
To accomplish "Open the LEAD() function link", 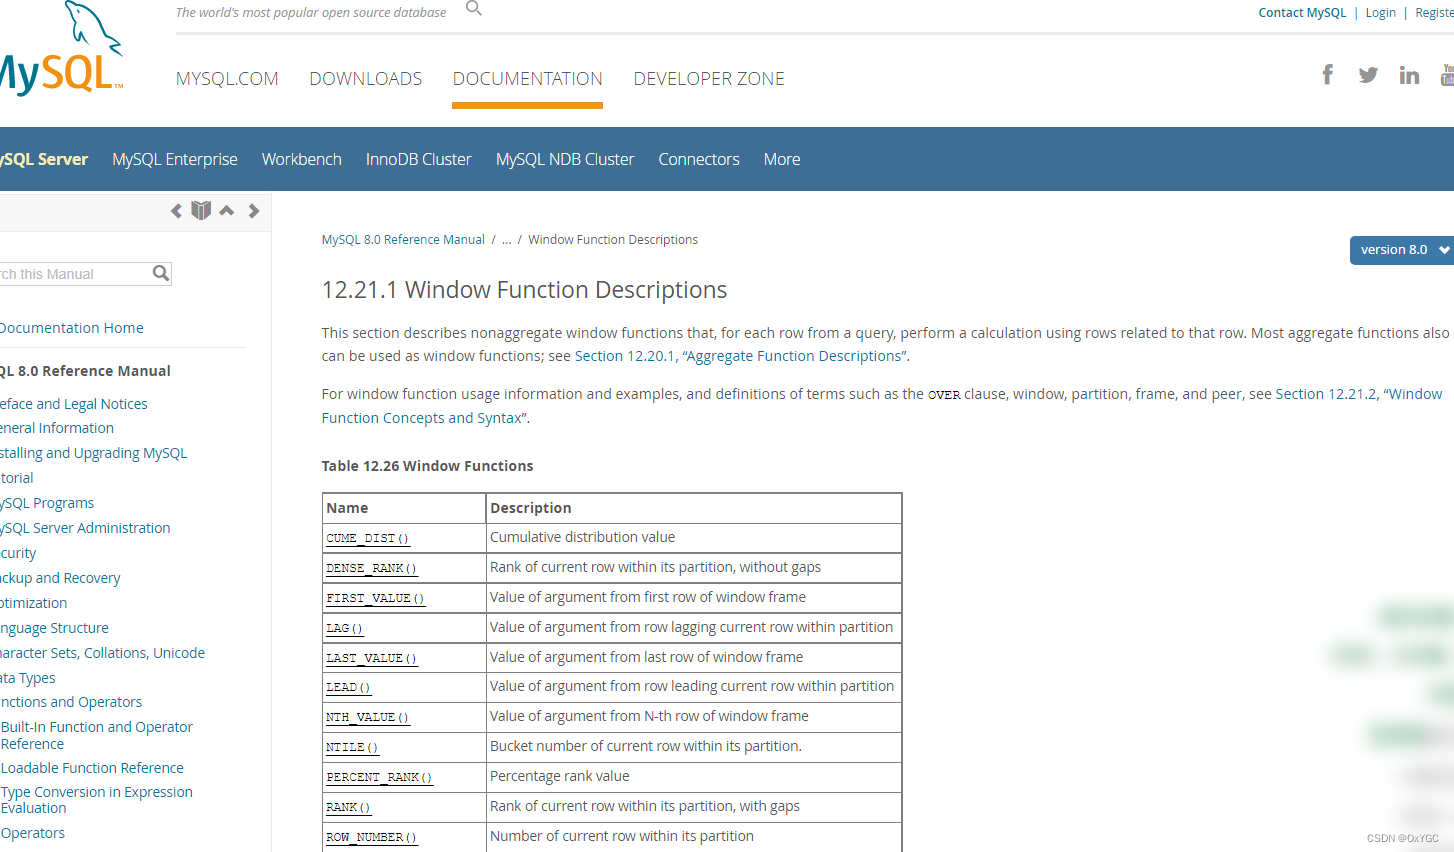I will click(348, 687).
